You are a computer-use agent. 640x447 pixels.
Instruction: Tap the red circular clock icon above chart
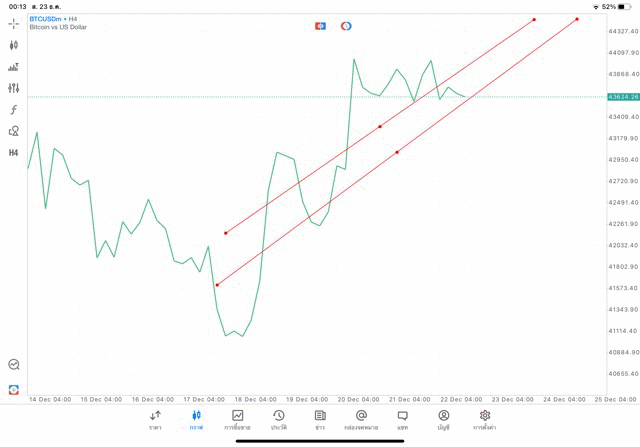346,26
